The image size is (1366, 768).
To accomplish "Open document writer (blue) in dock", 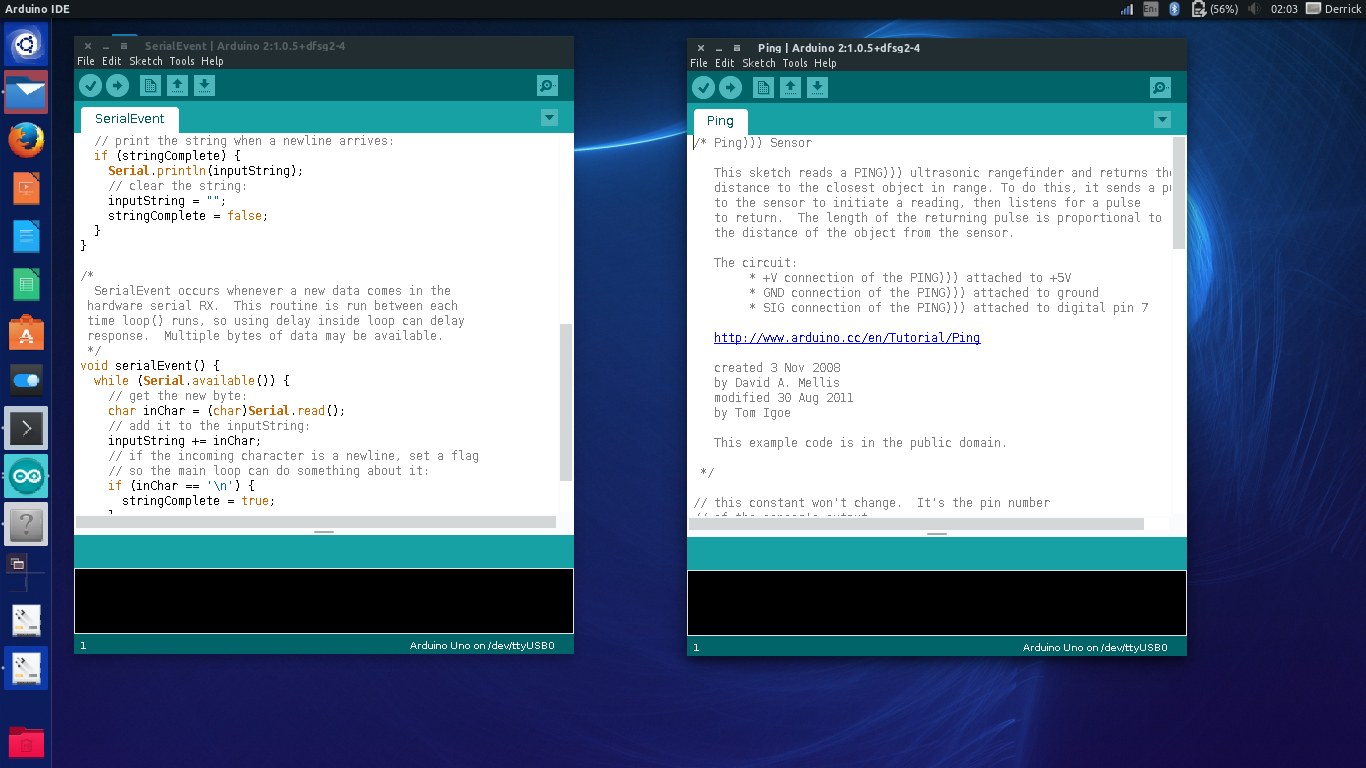I will coord(26,236).
